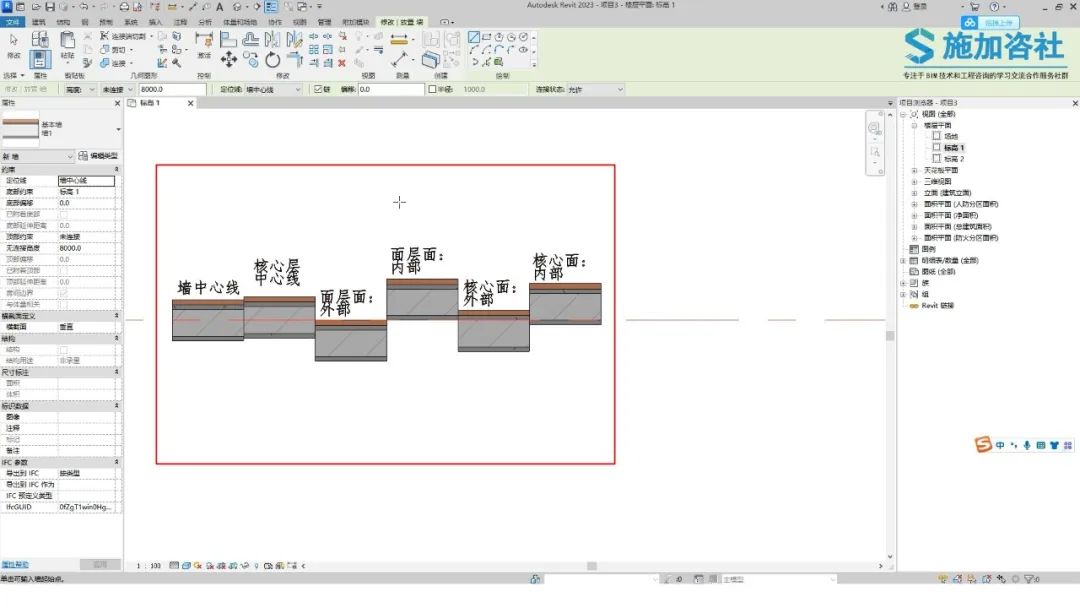Screen dimensions: 1080x608
Task: Click the Offset (偏移) field 0.0 in options bar
Action: tap(391, 90)
